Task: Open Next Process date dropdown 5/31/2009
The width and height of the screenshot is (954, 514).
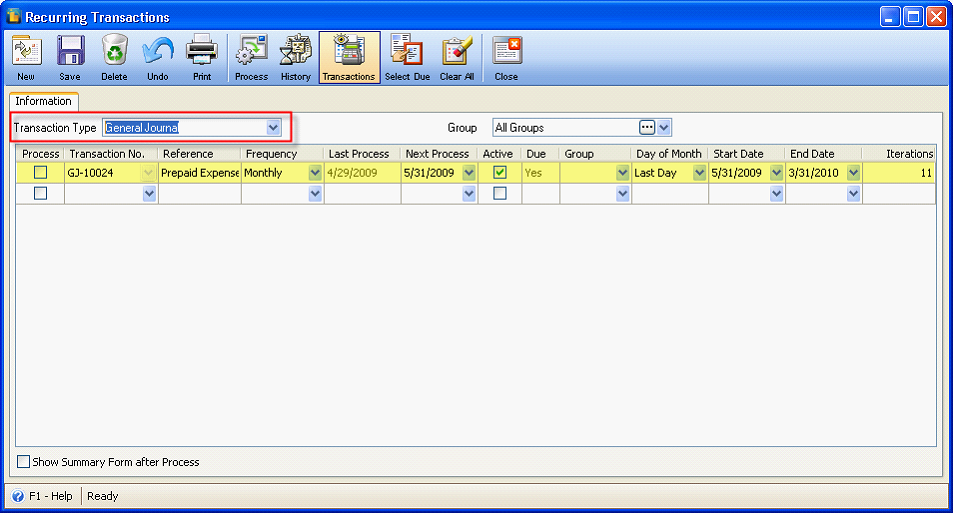Action: coord(468,173)
